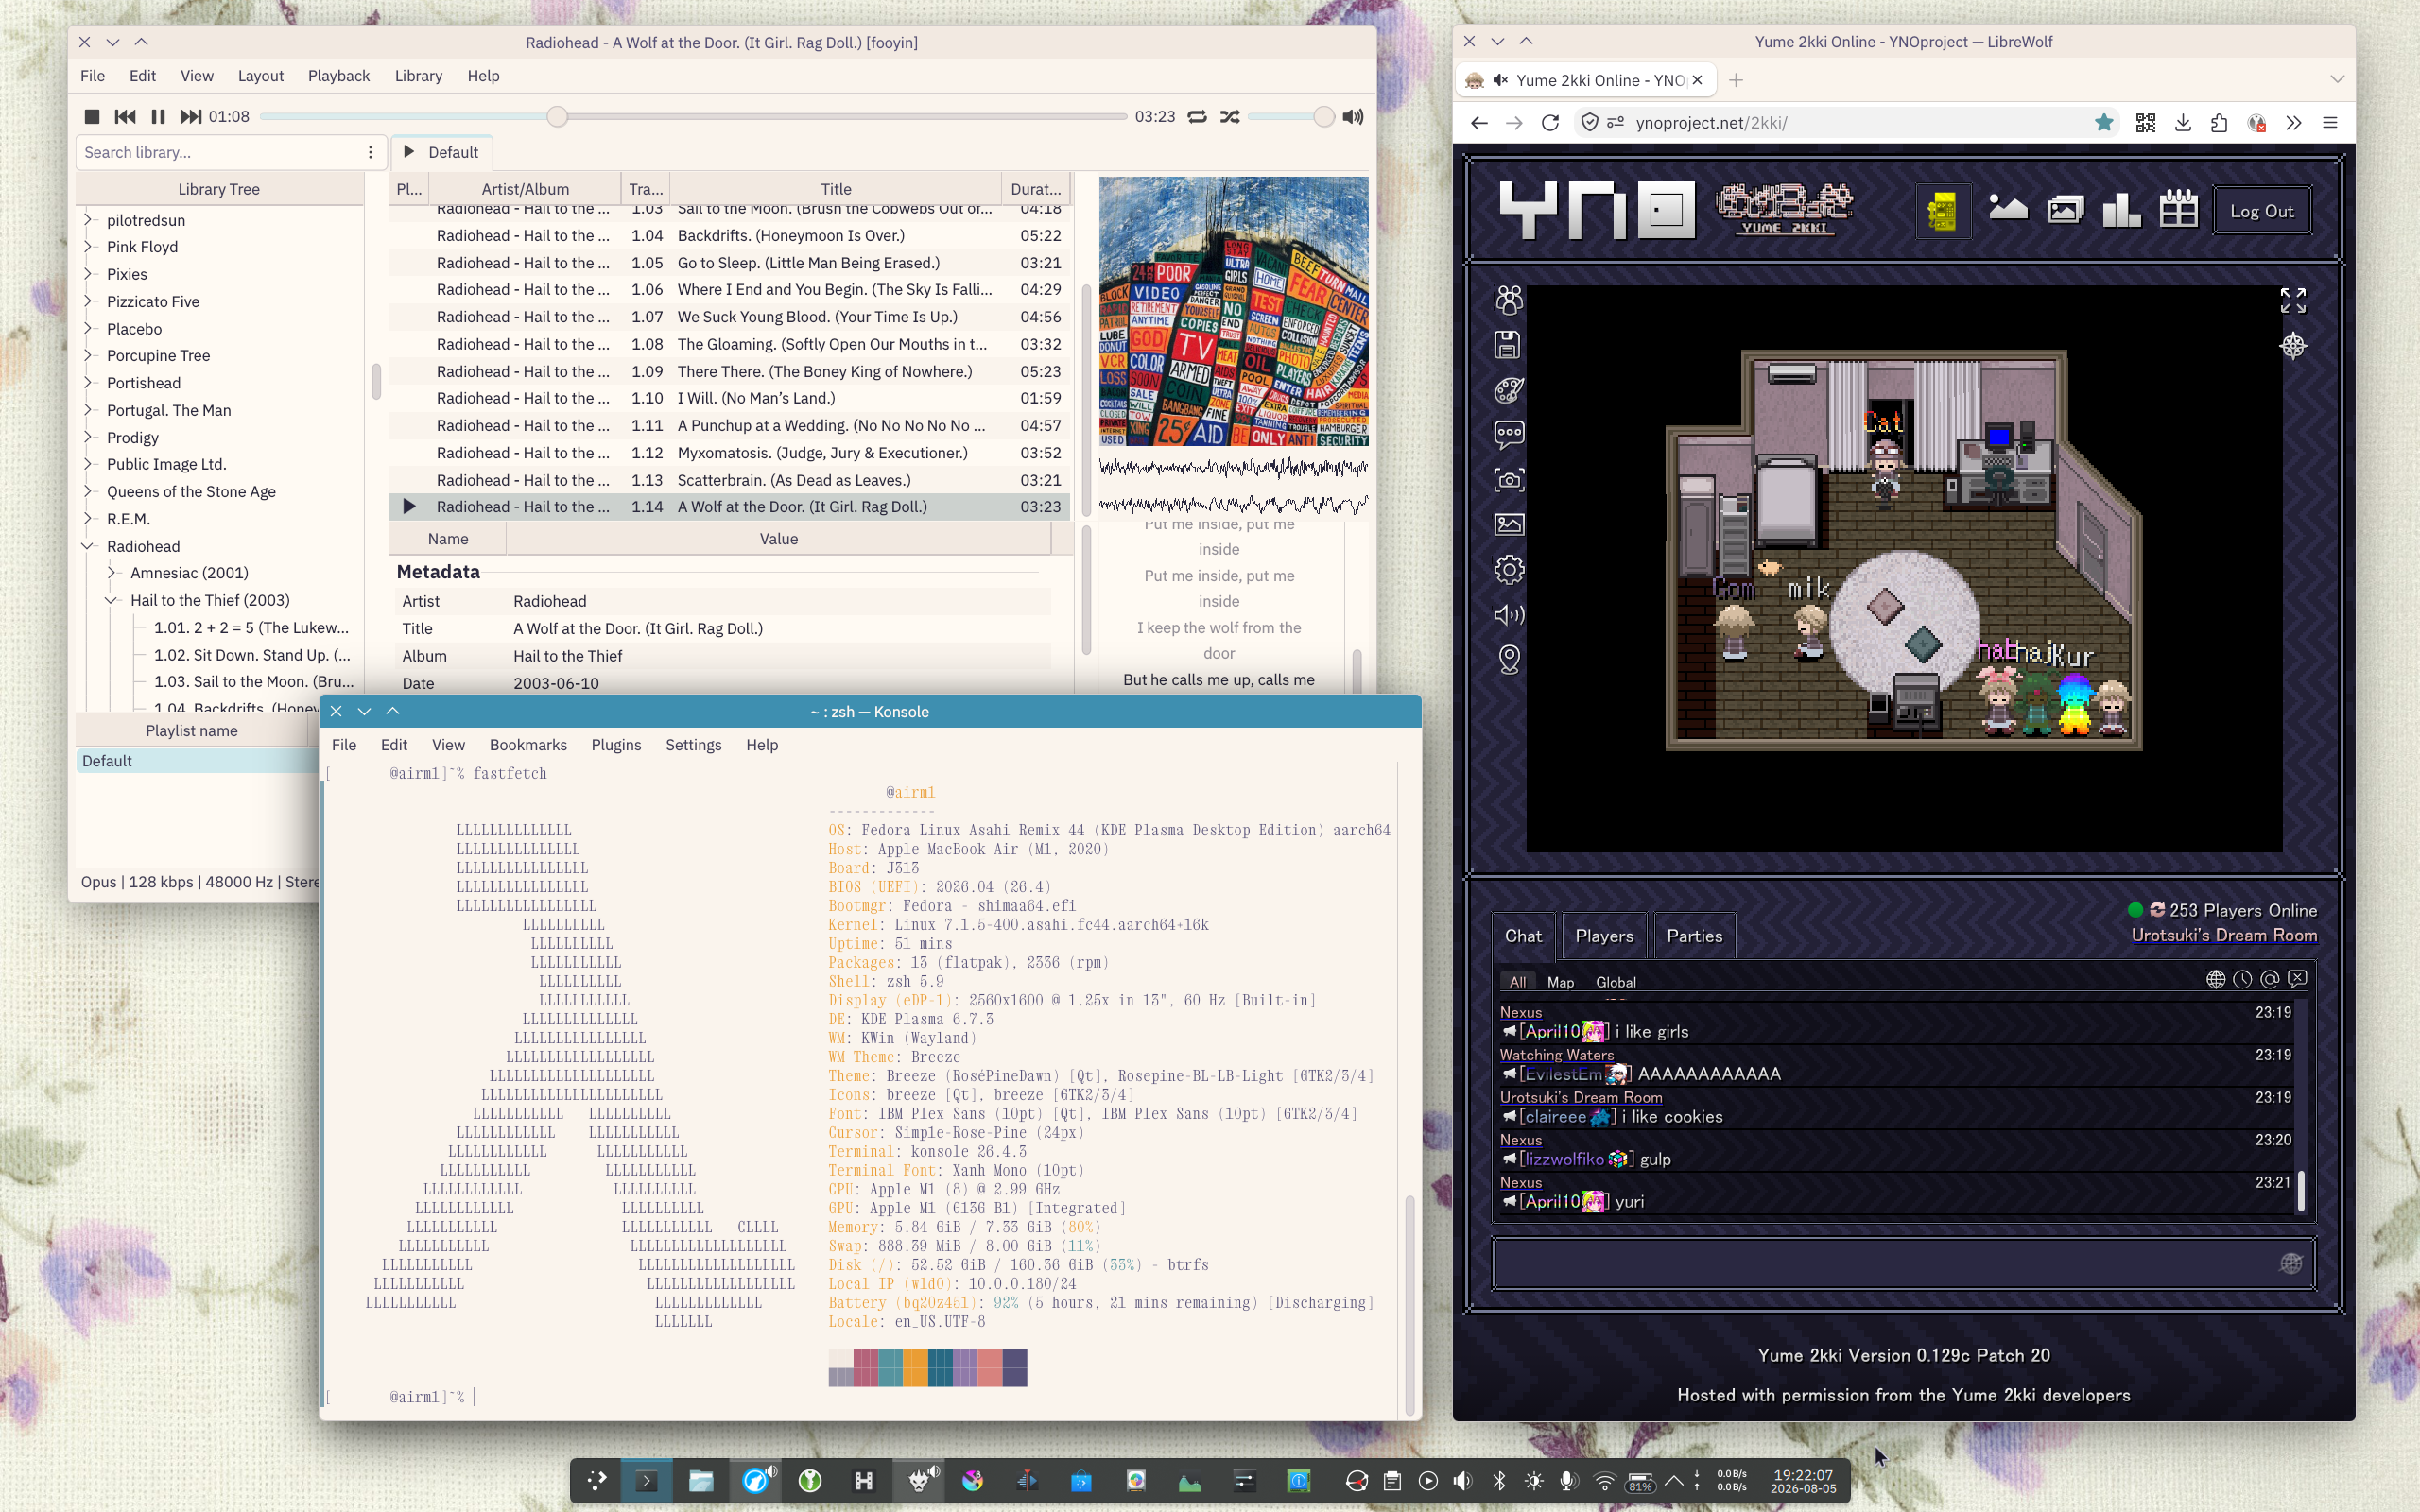Open the Playback menu in fooyin
The image size is (2420, 1512).
coord(338,76)
